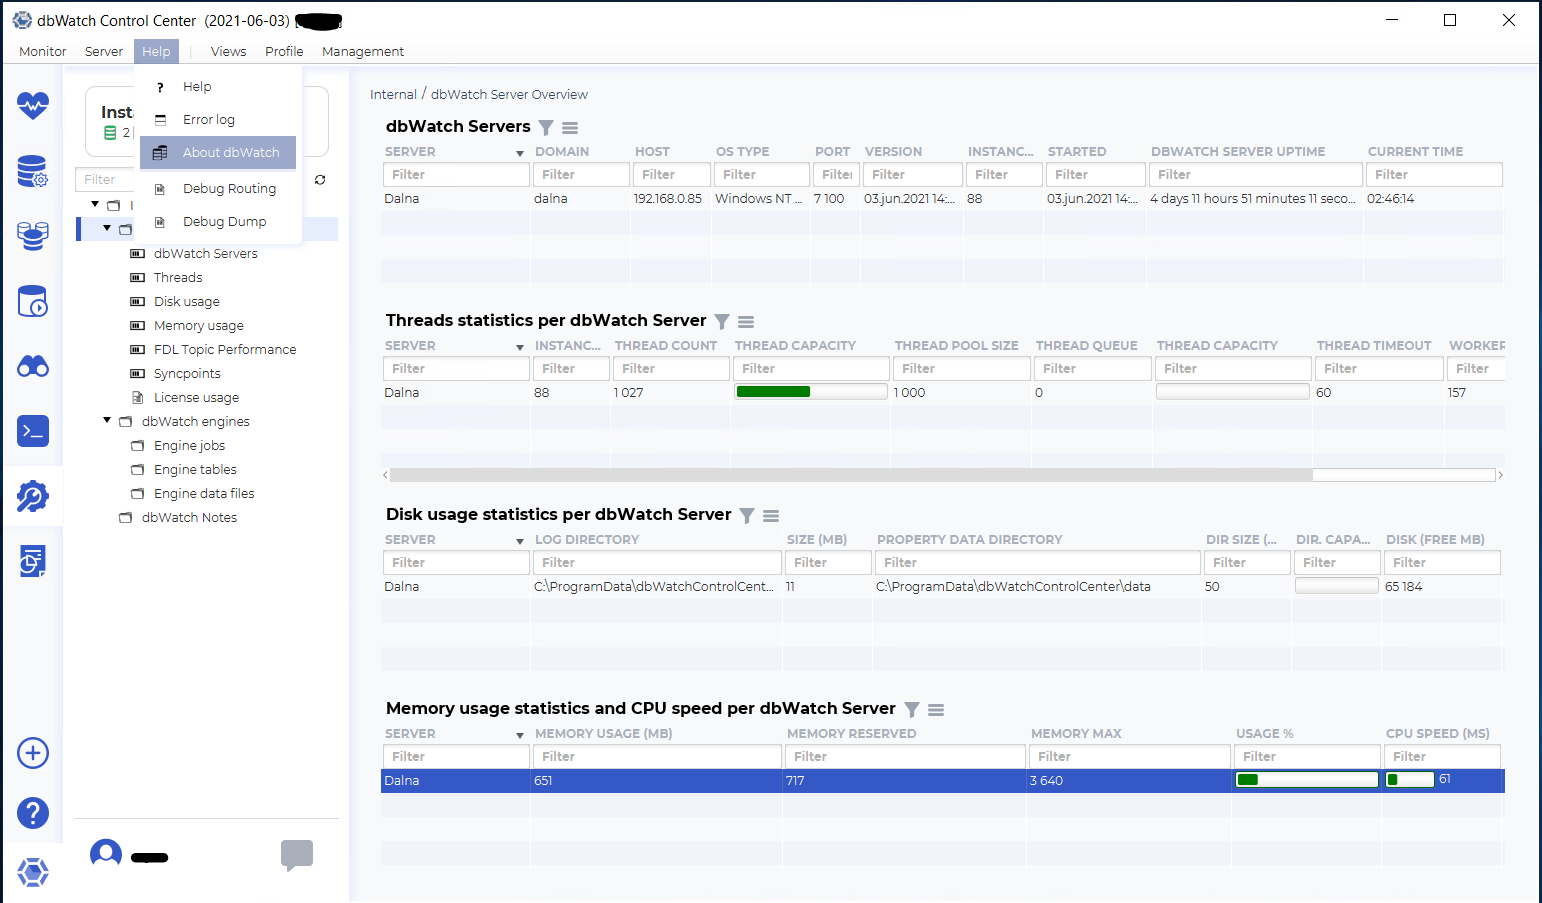Screen dimensions: 1542x903
Task: Open the database settings sidebar icon
Action: [x=33, y=171]
